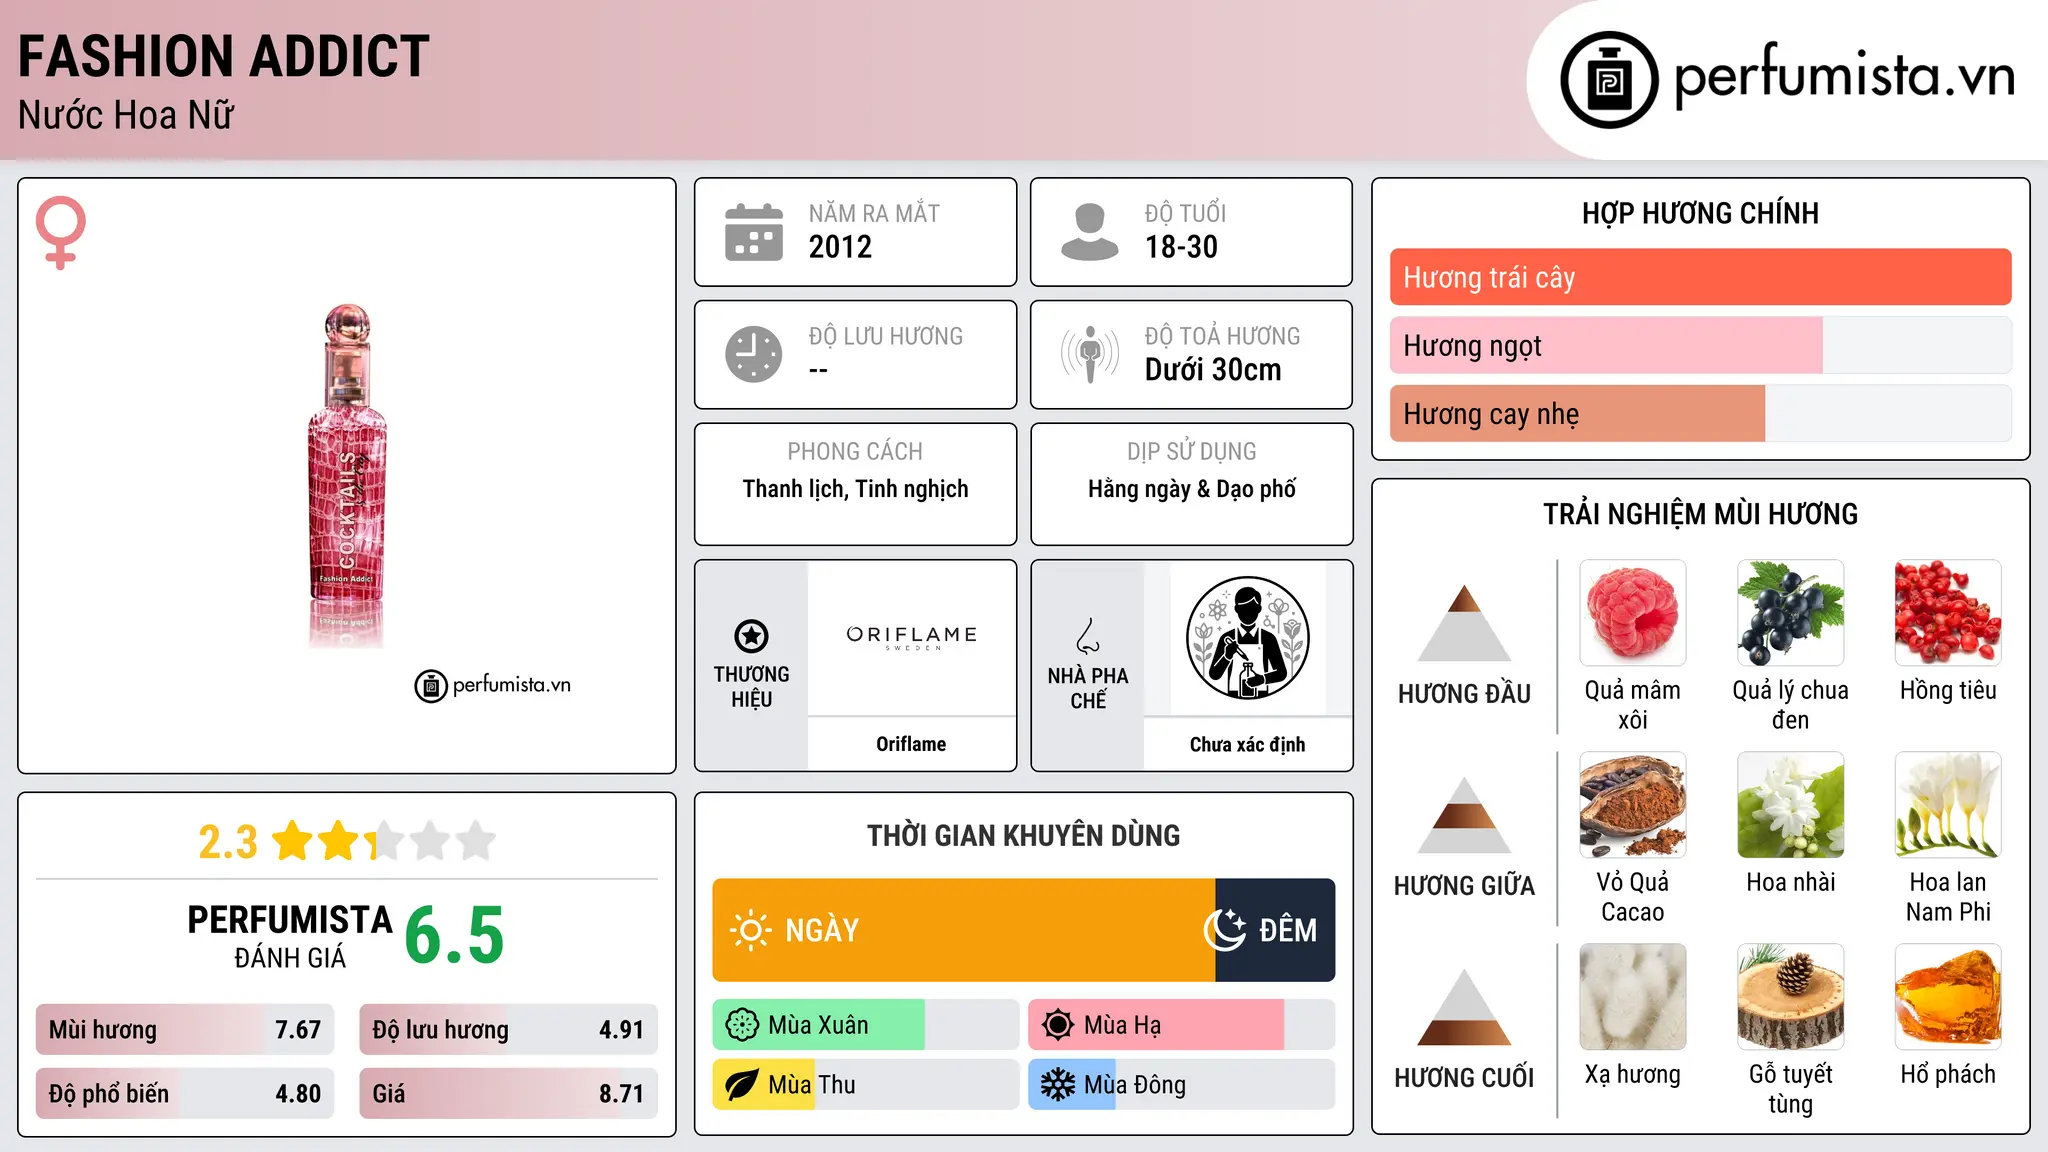The height and width of the screenshot is (1152, 2048).
Task: Click the flower icon for Mùa Xuân
Action: click(x=742, y=1025)
